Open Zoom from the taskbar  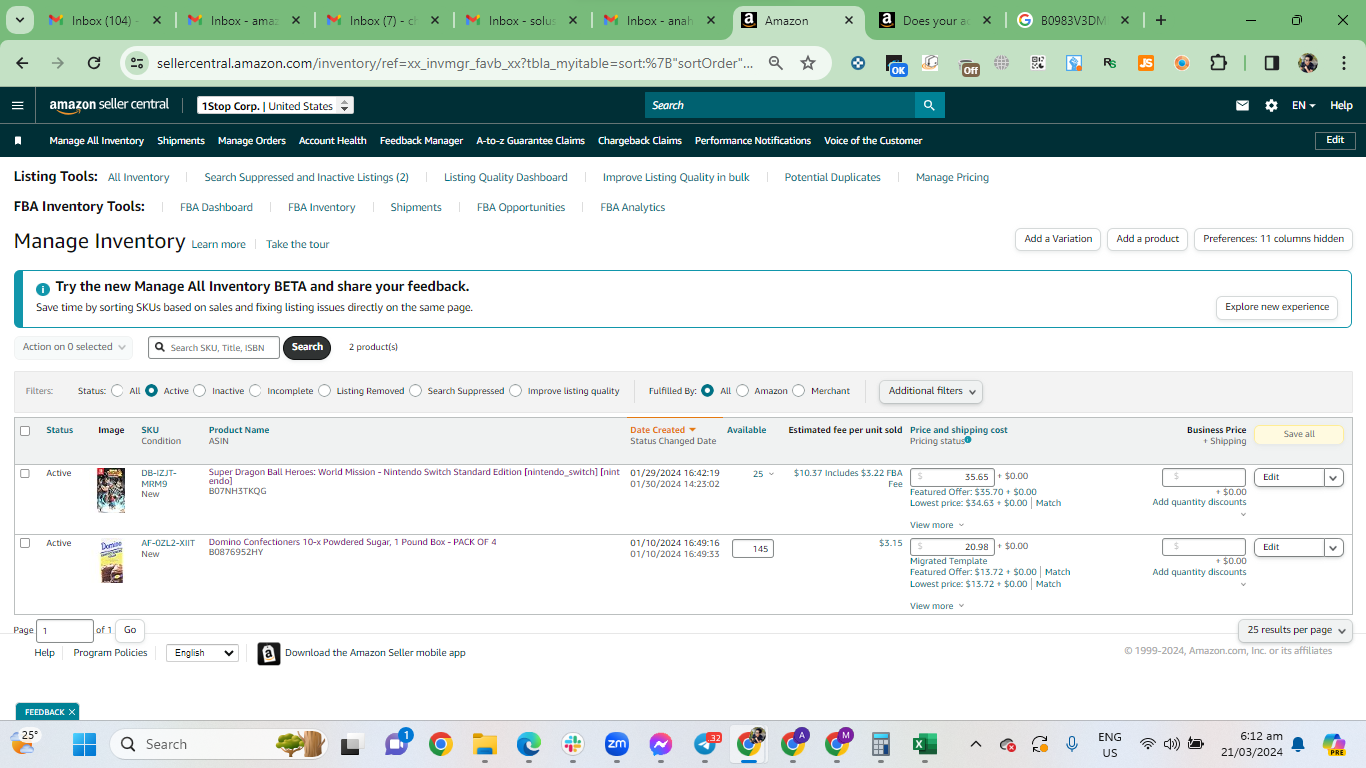617,744
